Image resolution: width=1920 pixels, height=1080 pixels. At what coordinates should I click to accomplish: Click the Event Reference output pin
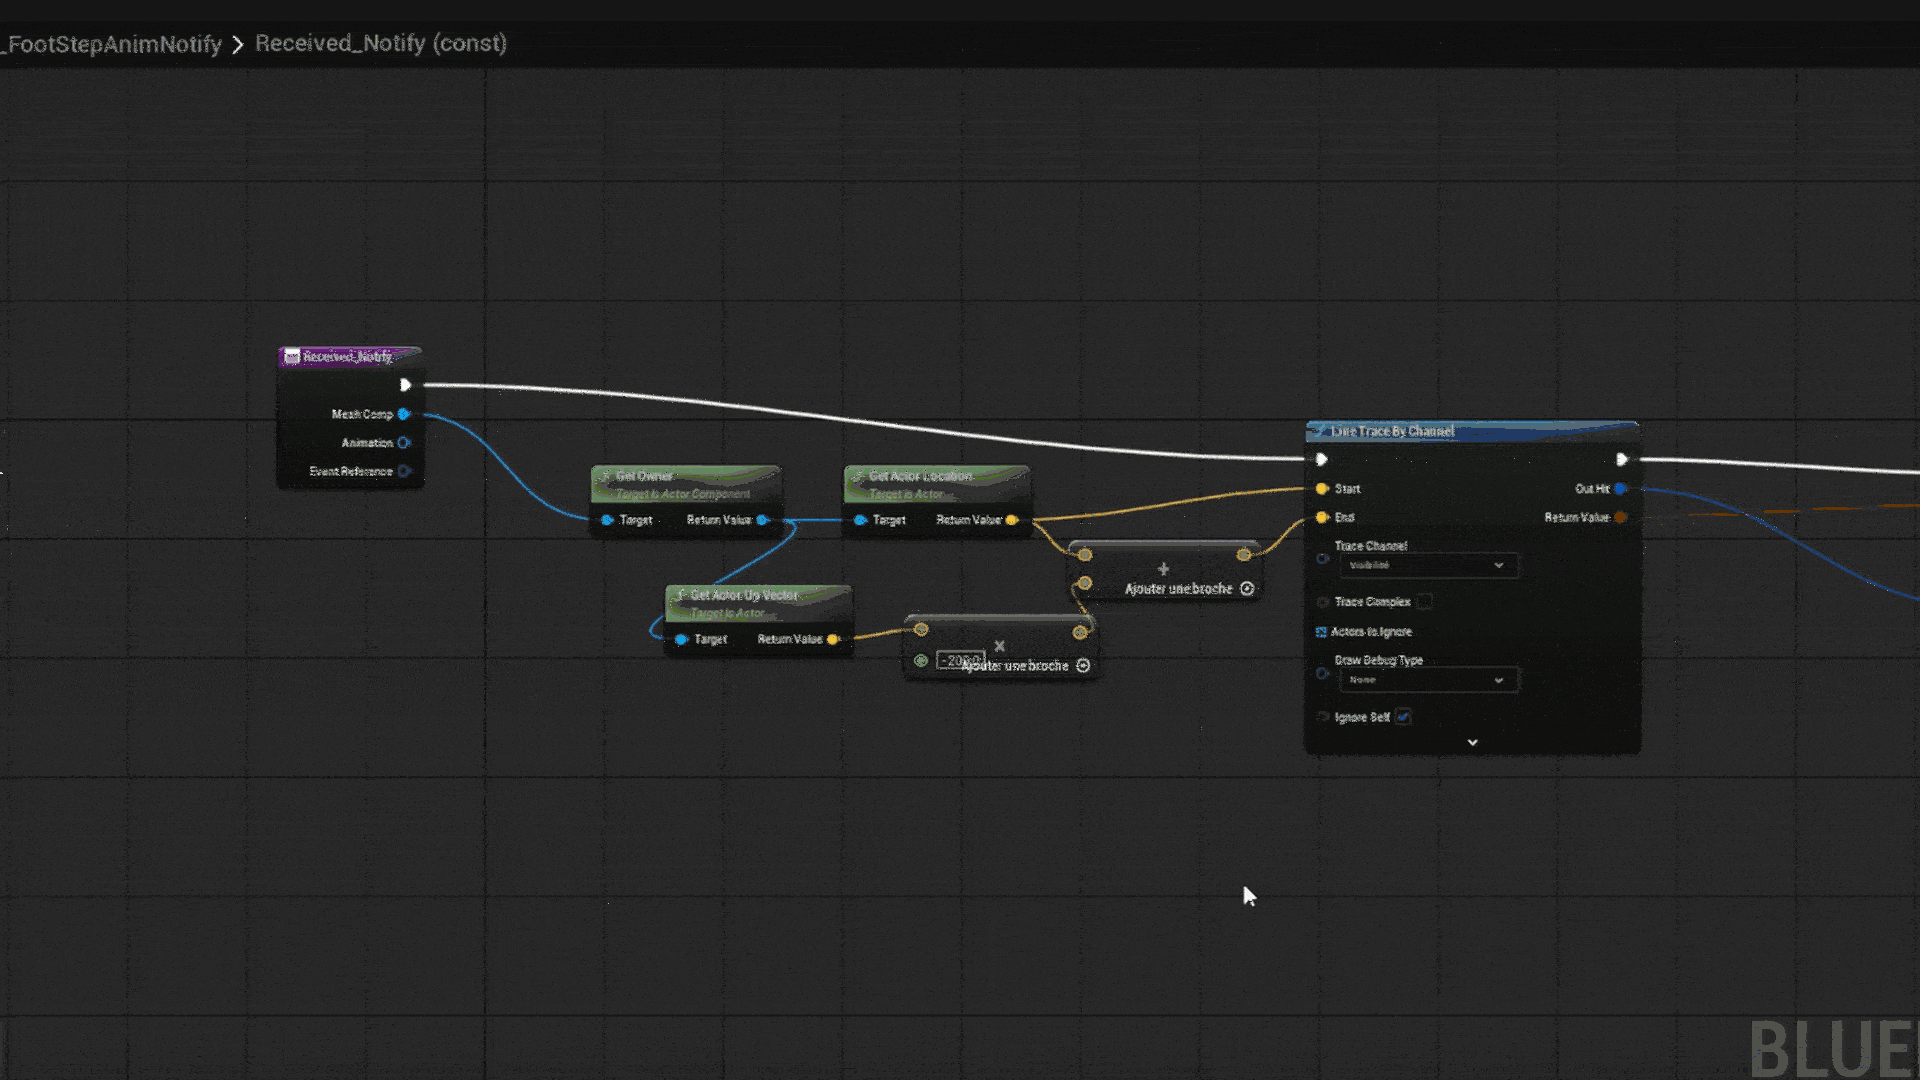404,471
